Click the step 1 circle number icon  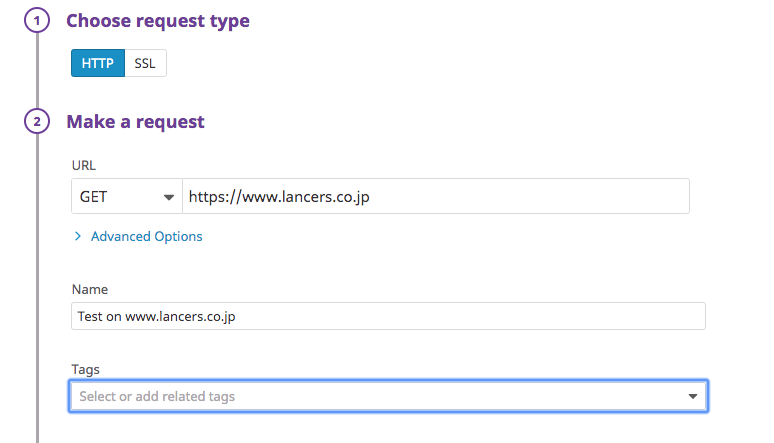(37, 21)
